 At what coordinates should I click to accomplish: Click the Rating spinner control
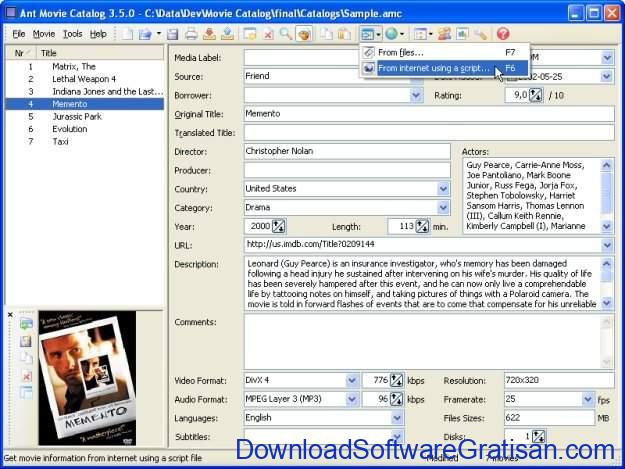coord(535,96)
